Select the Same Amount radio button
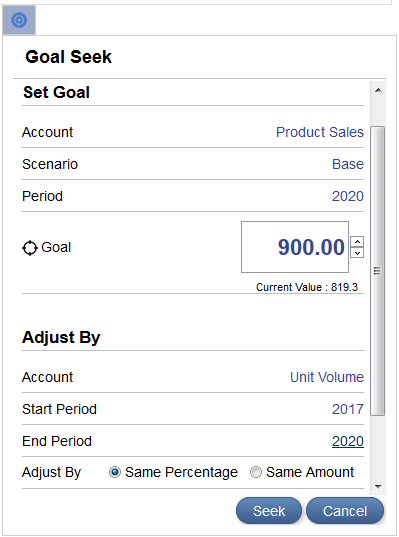The image size is (399, 537). [x=255, y=472]
